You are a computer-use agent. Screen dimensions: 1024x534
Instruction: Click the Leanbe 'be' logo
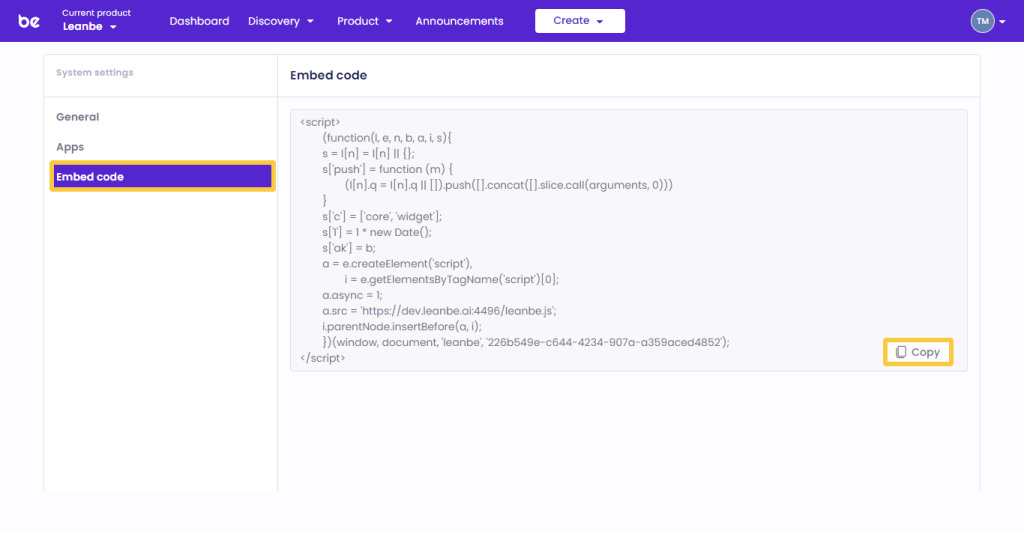point(29,21)
